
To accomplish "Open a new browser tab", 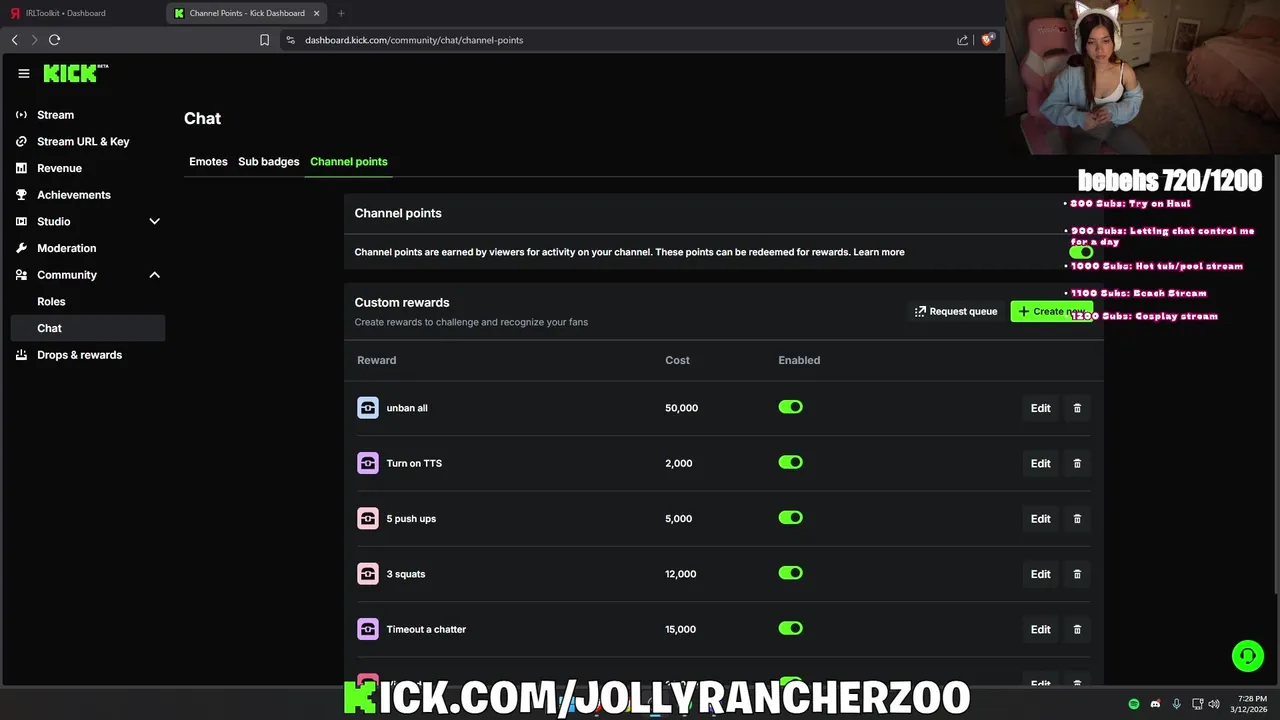I will coord(341,13).
